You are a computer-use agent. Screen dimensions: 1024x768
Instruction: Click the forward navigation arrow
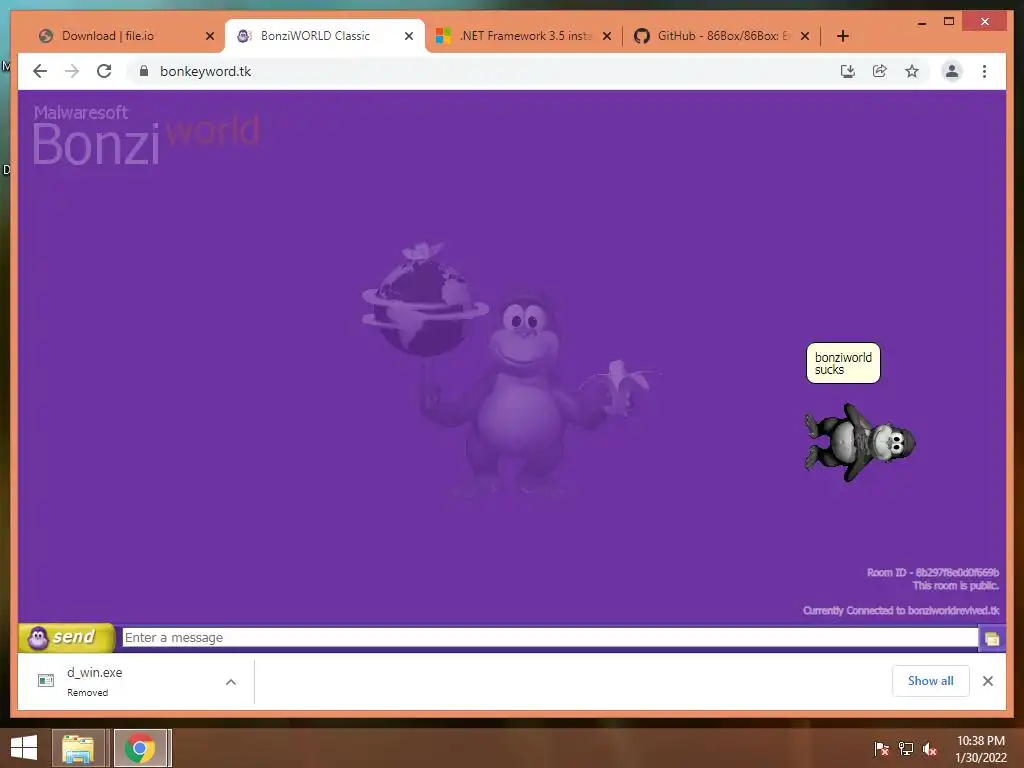point(72,71)
